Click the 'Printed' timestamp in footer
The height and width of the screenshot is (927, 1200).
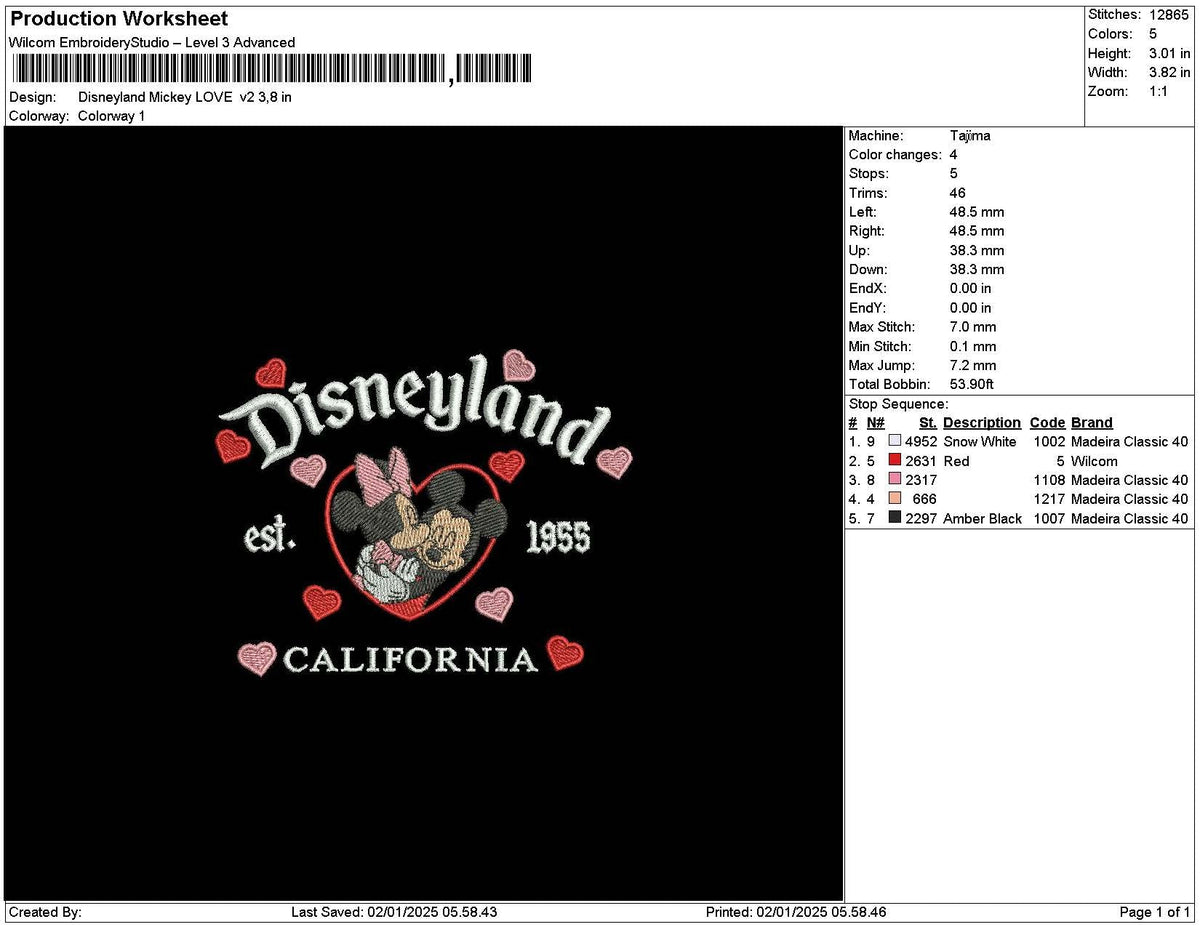tap(796, 912)
